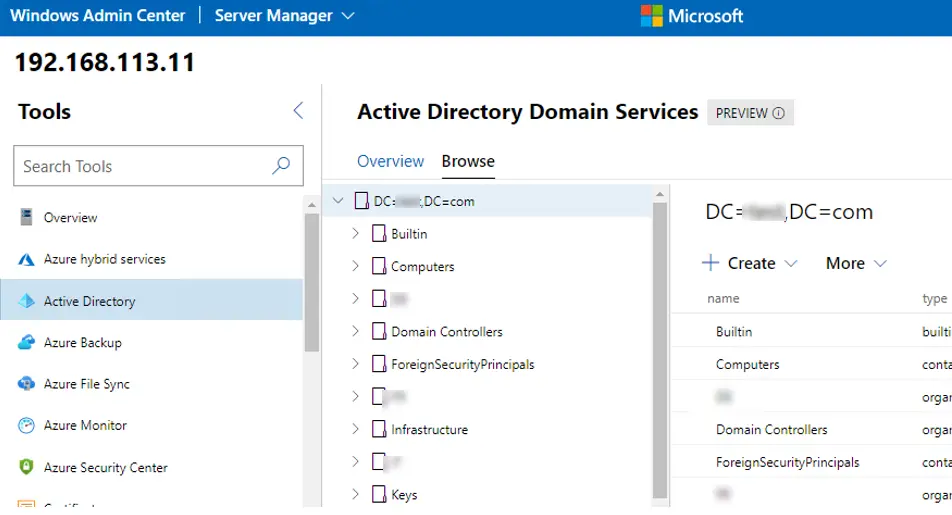Sort list by type column header
The width and height of the screenshot is (952, 515).
click(934, 298)
